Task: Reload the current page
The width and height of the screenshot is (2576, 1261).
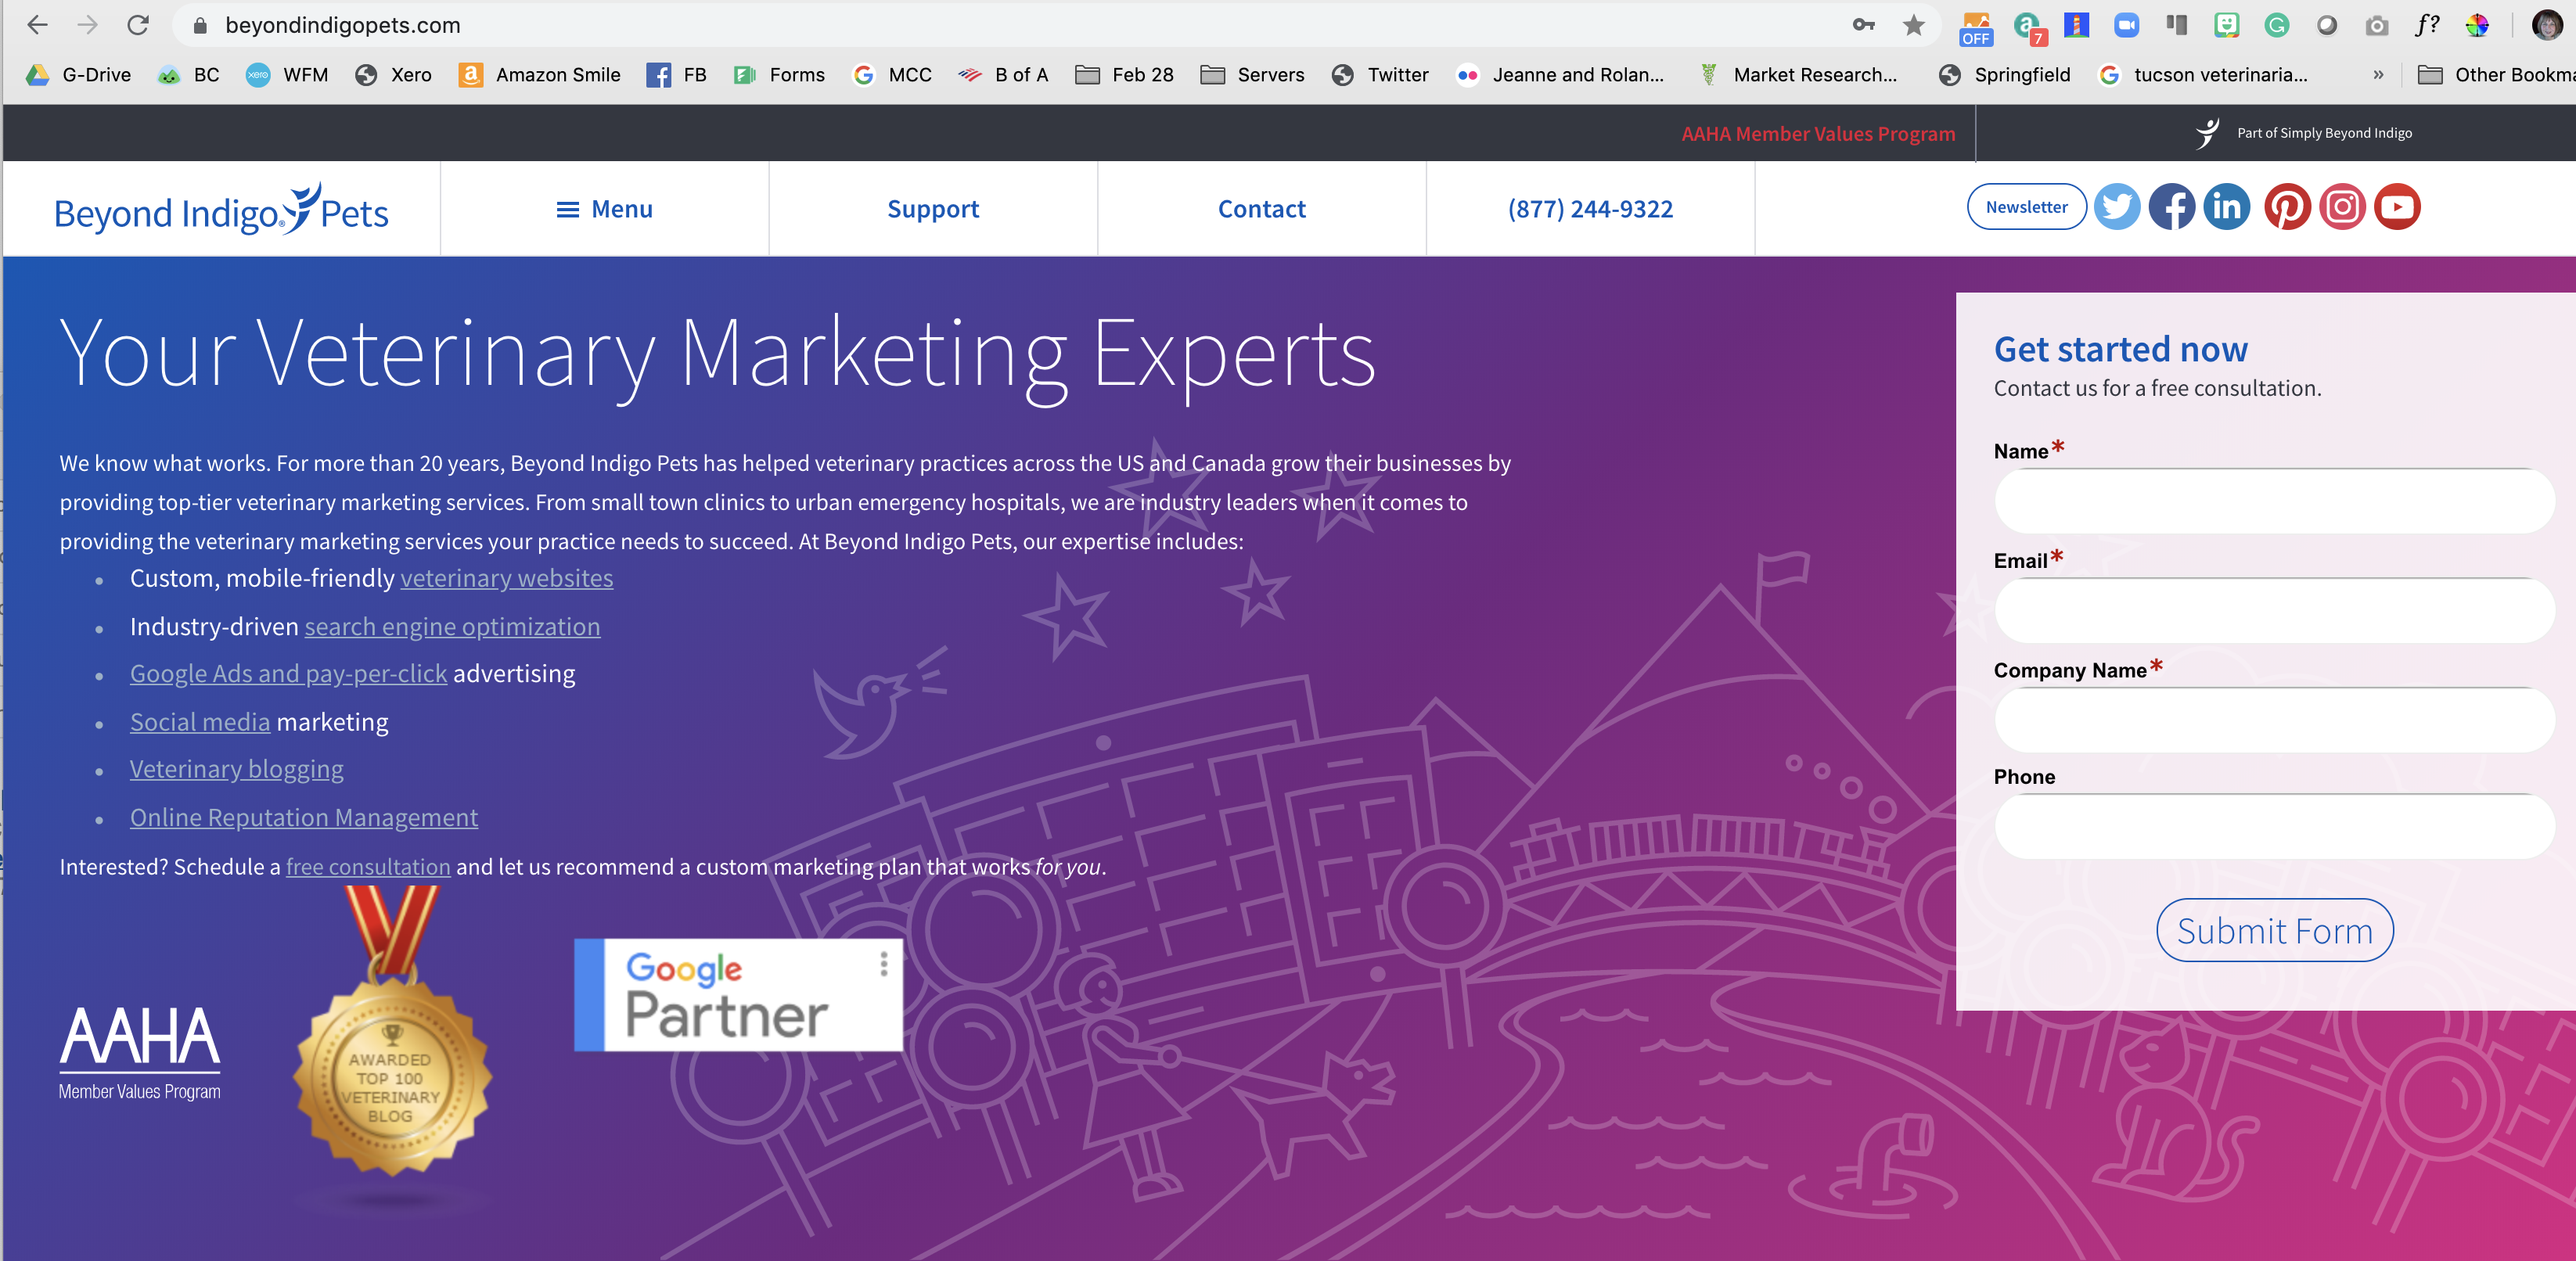Action: coord(138,25)
